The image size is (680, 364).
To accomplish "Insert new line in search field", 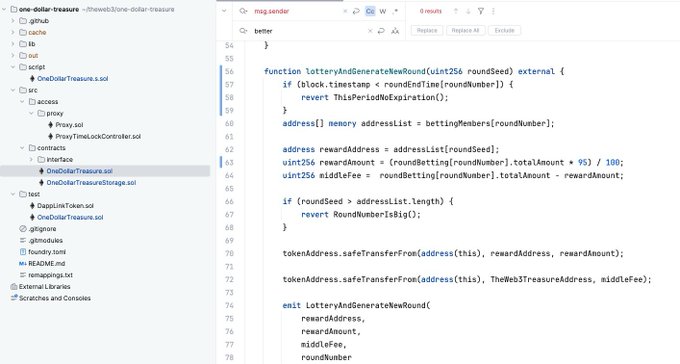I will click(x=356, y=11).
